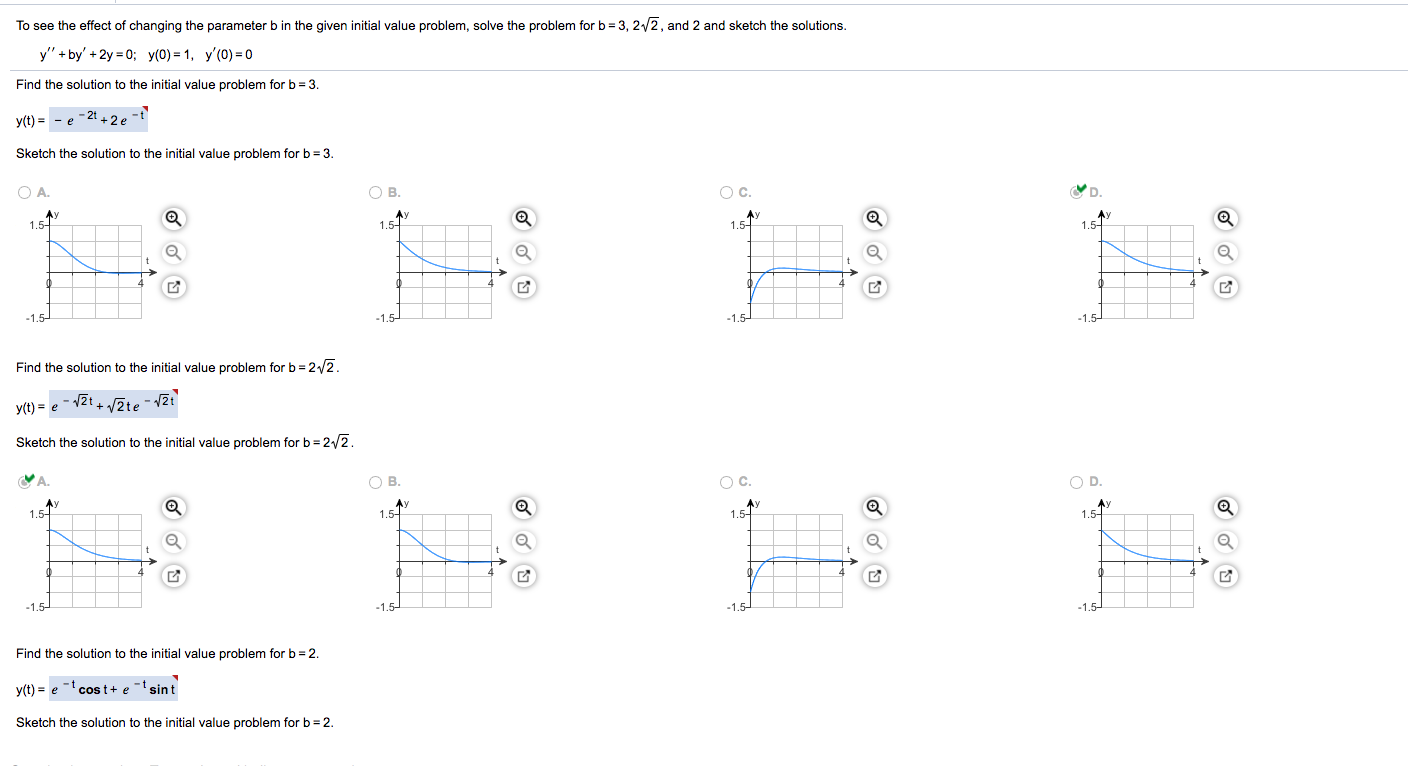Open option A's graph in a new window for b=3

(173, 288)
